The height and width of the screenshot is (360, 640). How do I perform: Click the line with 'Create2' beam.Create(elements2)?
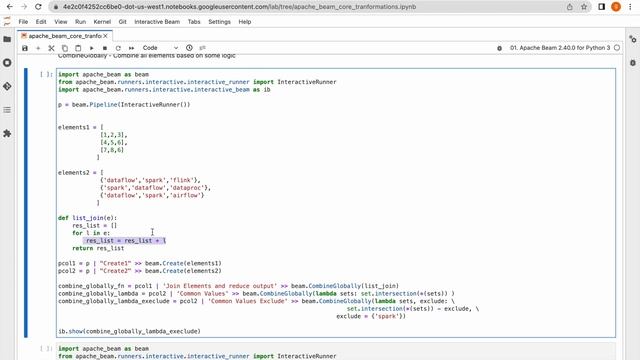140,271
